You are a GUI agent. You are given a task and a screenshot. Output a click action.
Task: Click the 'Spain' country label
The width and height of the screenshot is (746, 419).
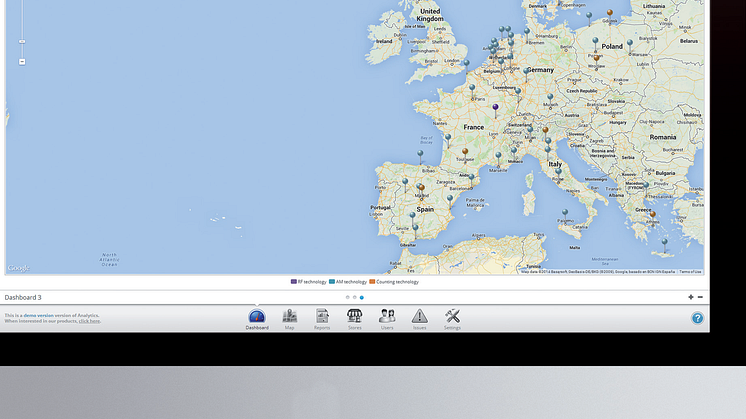point(425,209)
